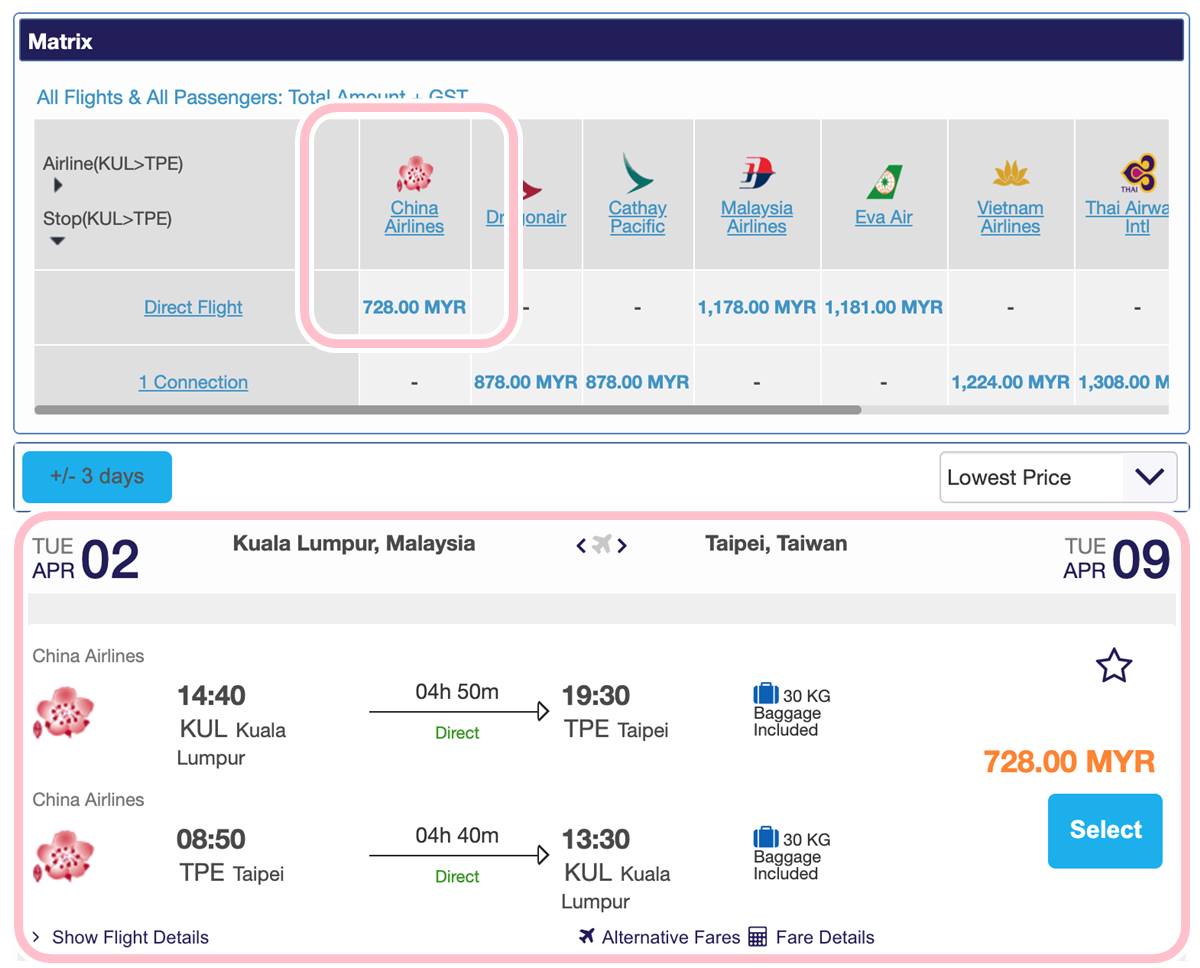Click the 13:30 arrival time

596,839
